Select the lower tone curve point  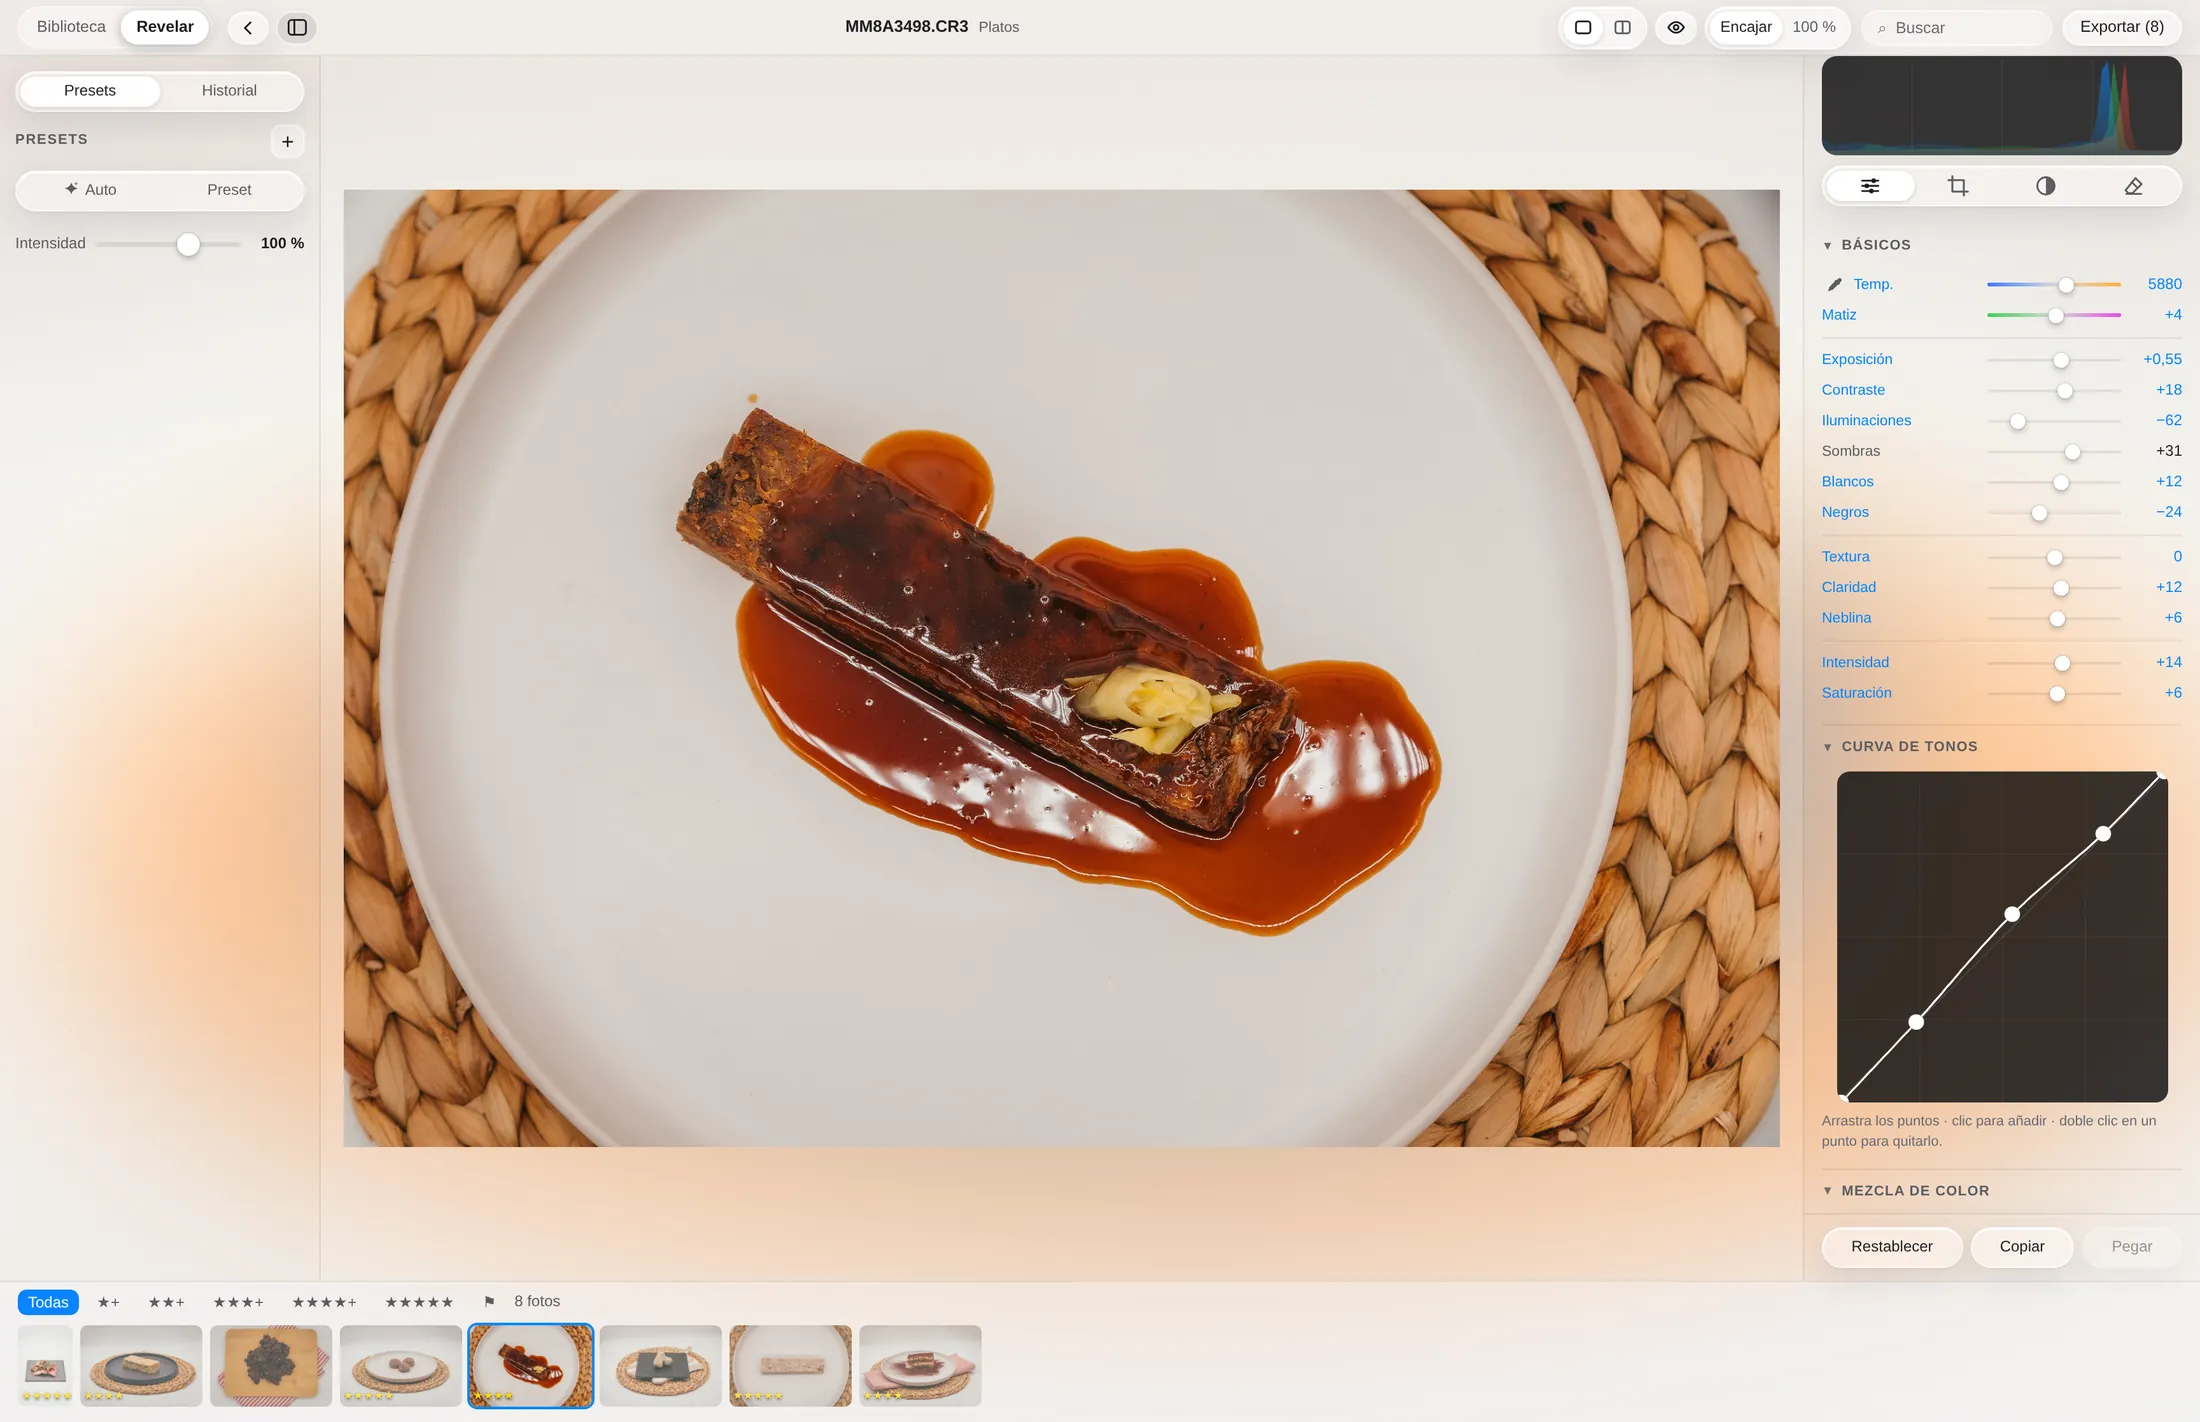point(1916,1022)
